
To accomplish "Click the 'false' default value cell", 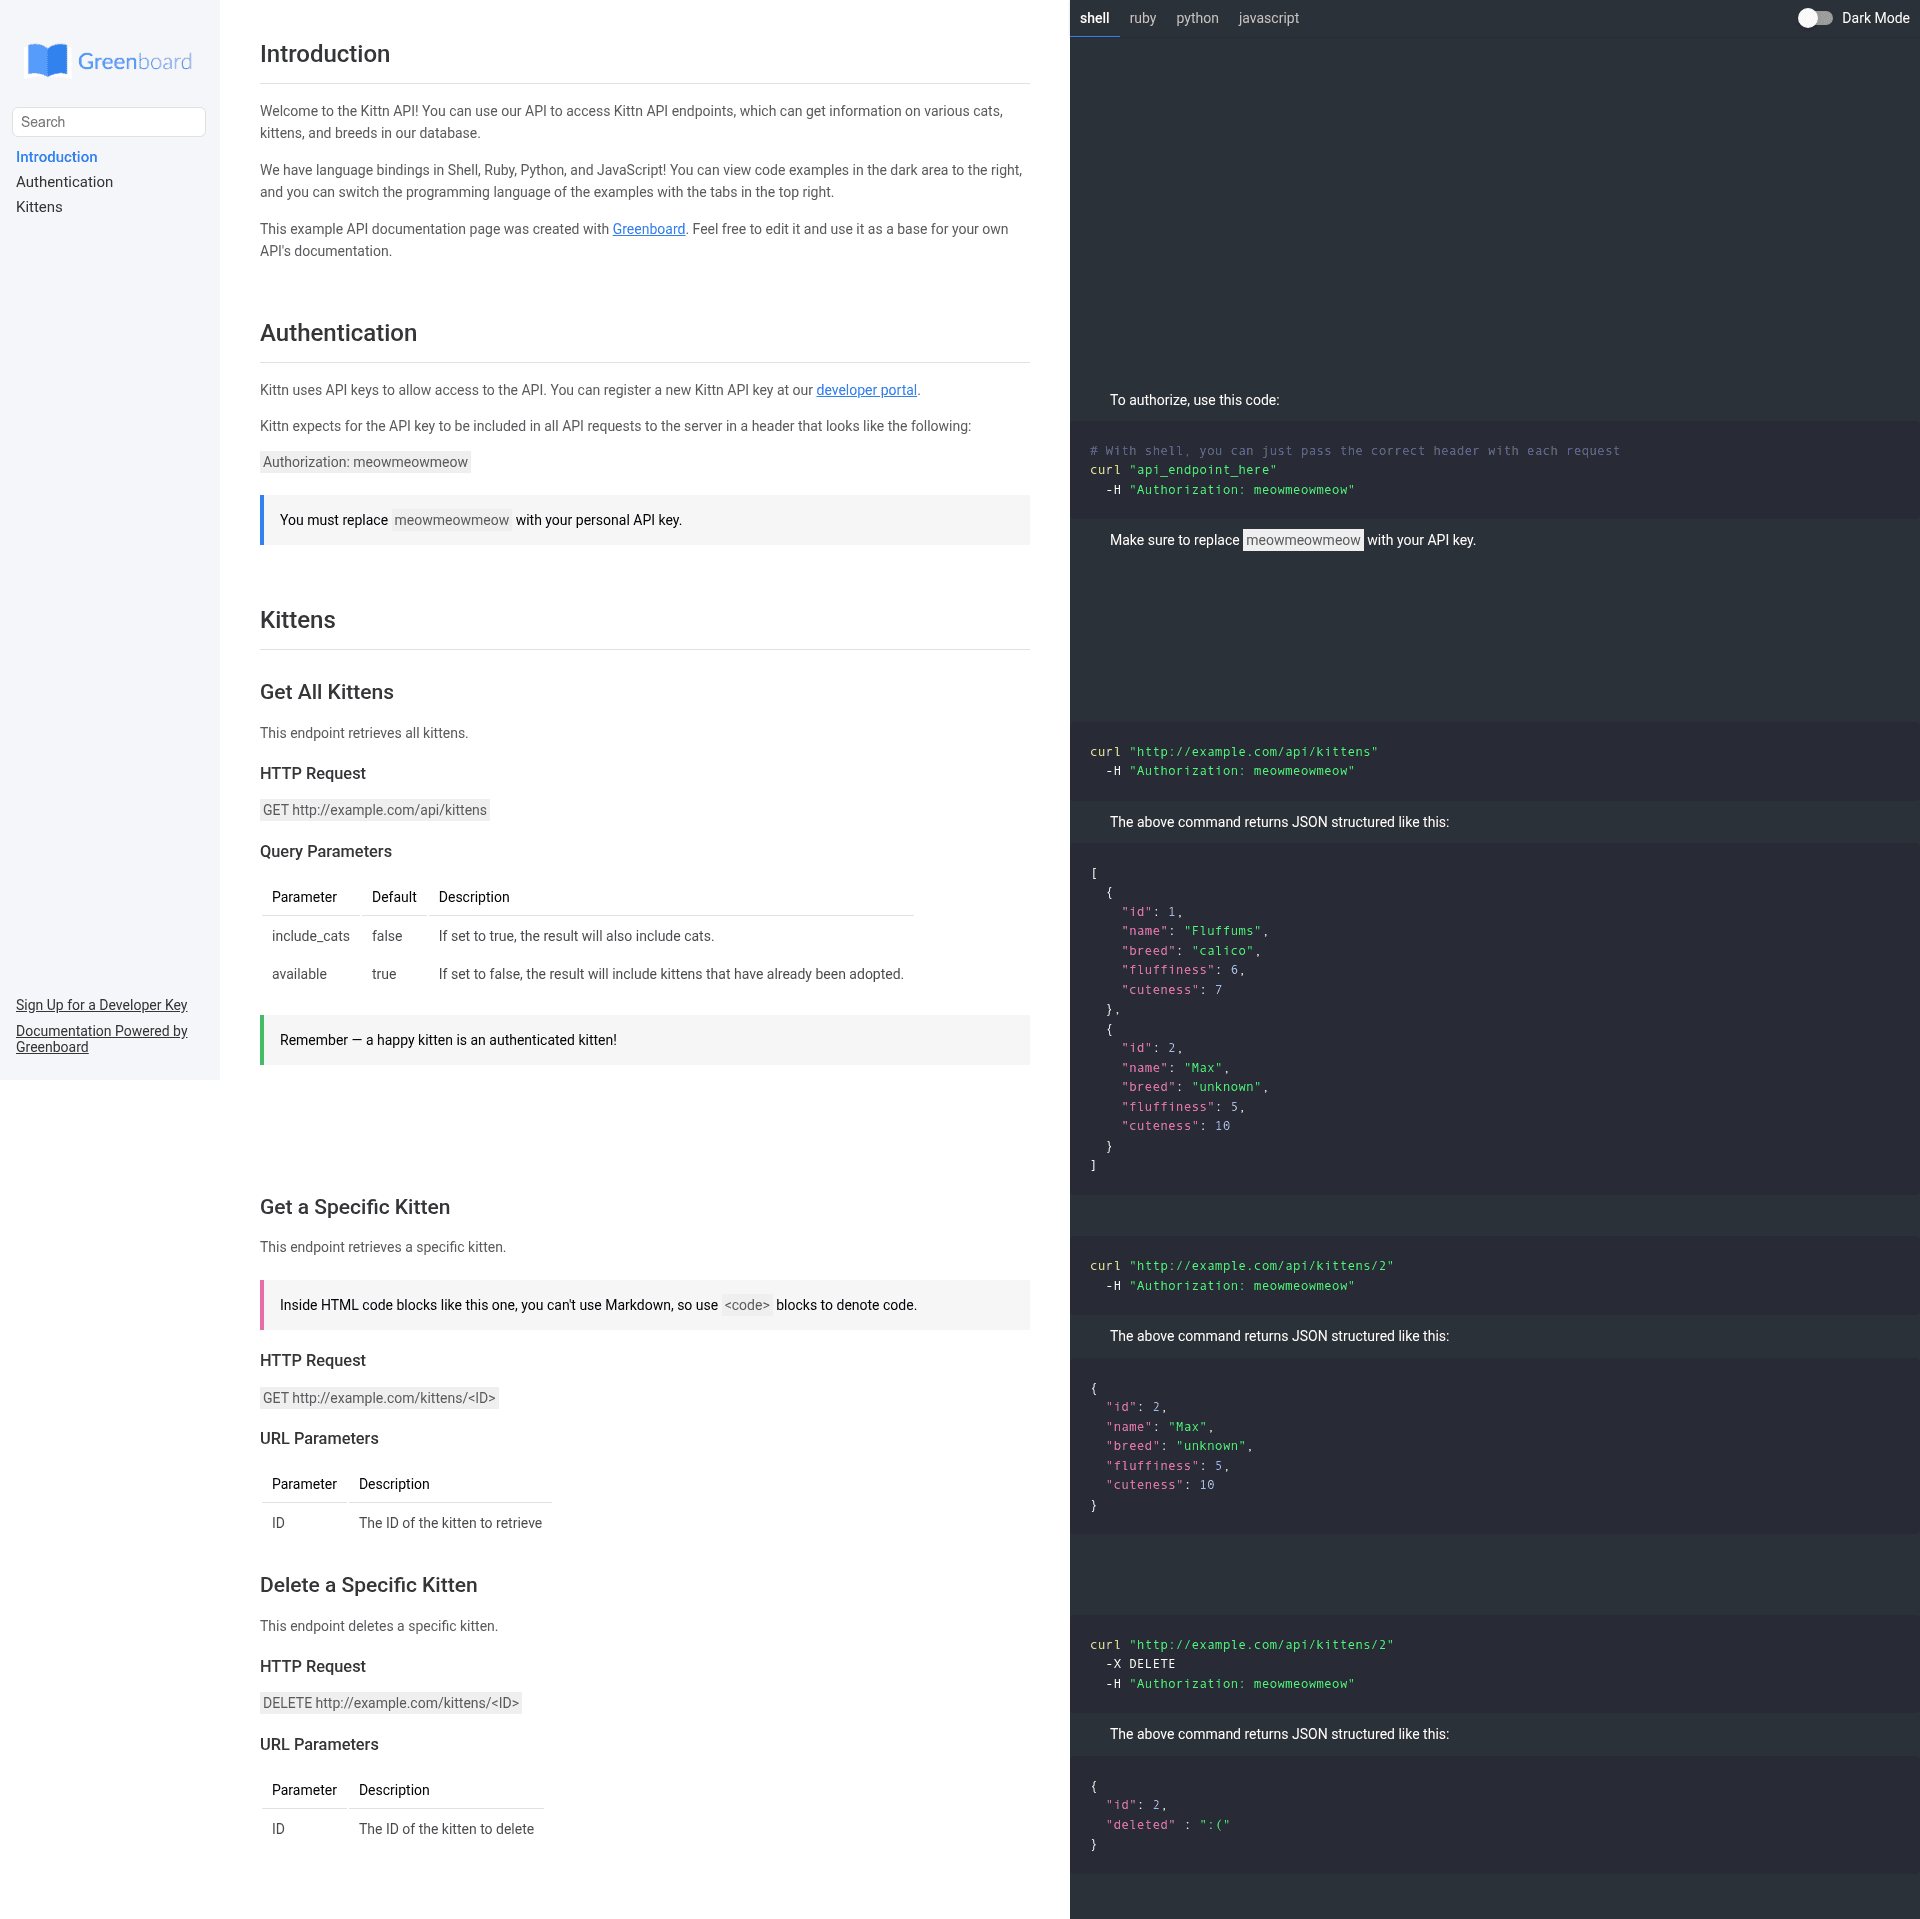I will coord(394,936).
